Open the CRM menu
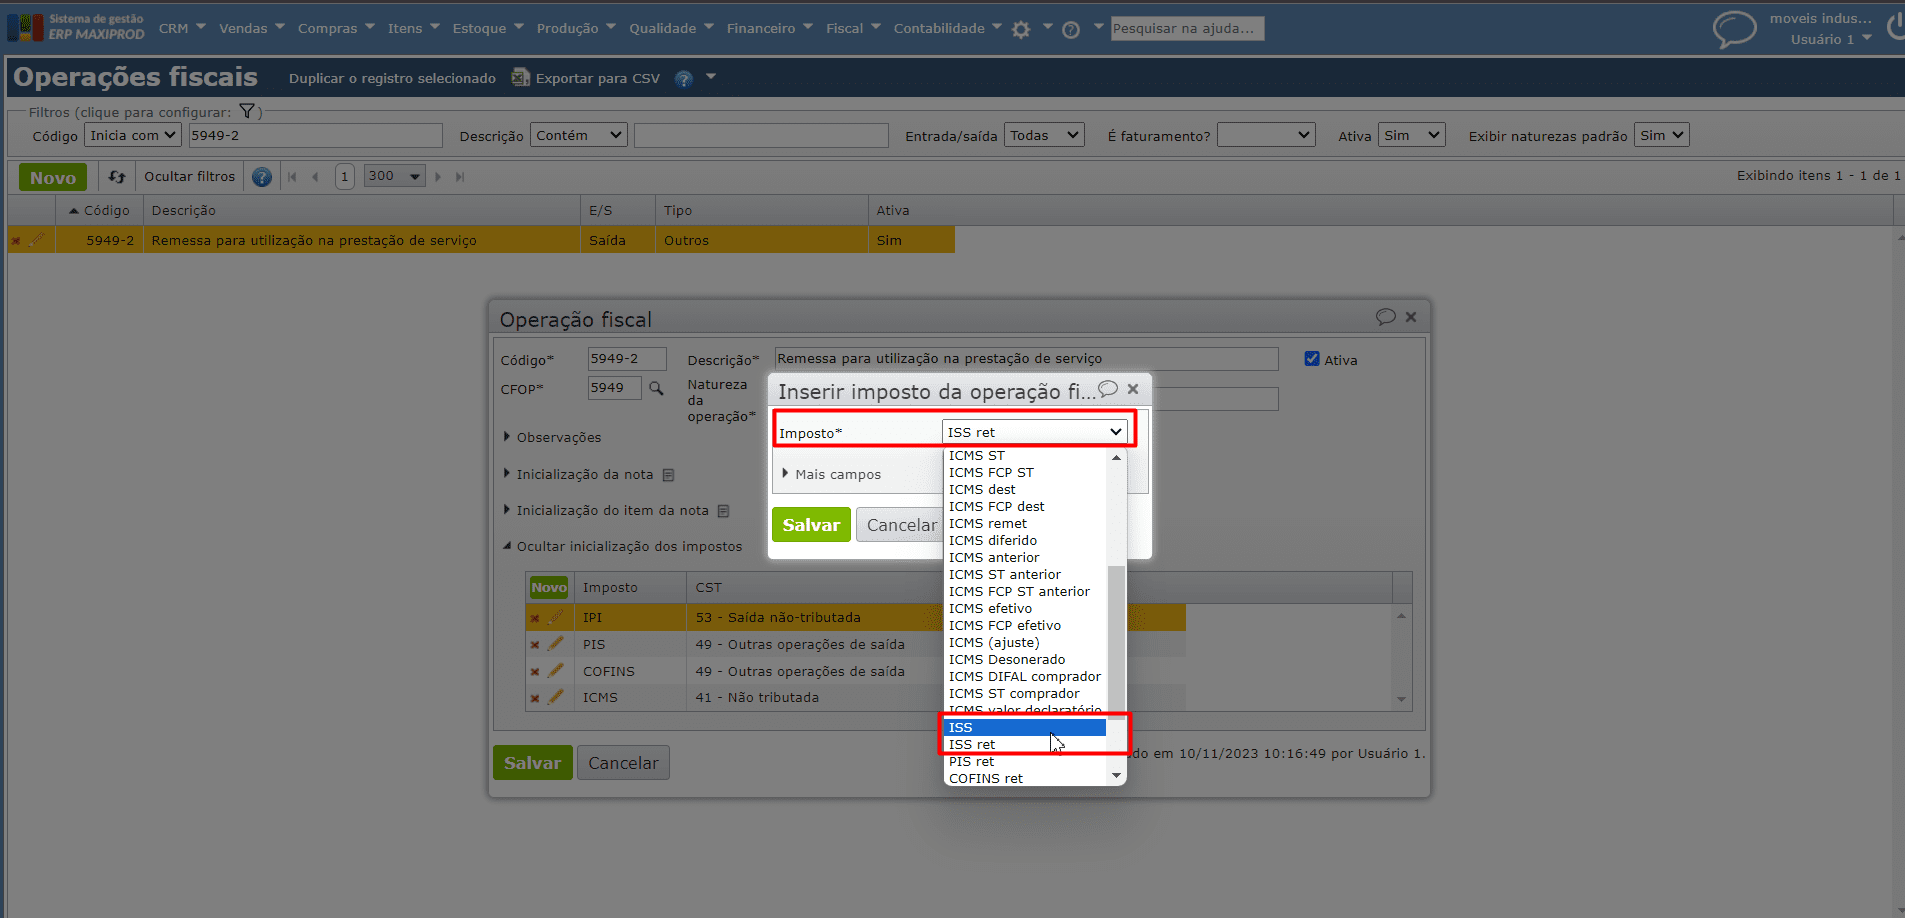This screenshot has width=1905, height=918. coord(181,28)
